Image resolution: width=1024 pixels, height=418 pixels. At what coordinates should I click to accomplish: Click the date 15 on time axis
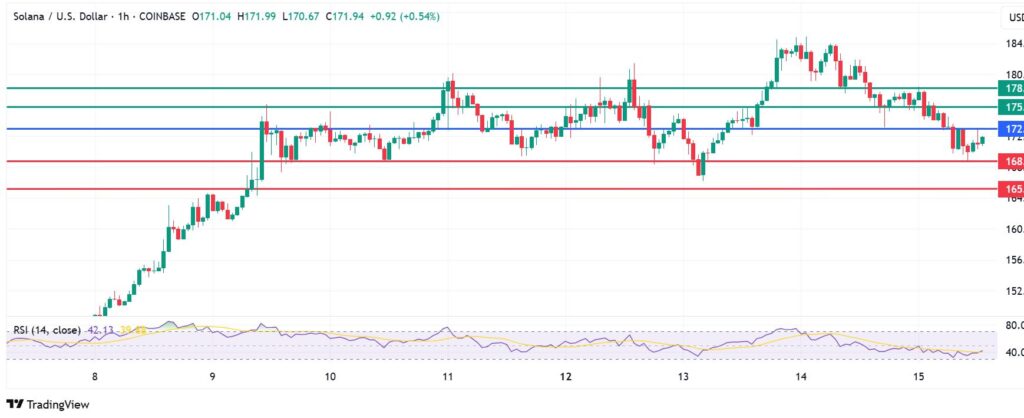[919, 377]
